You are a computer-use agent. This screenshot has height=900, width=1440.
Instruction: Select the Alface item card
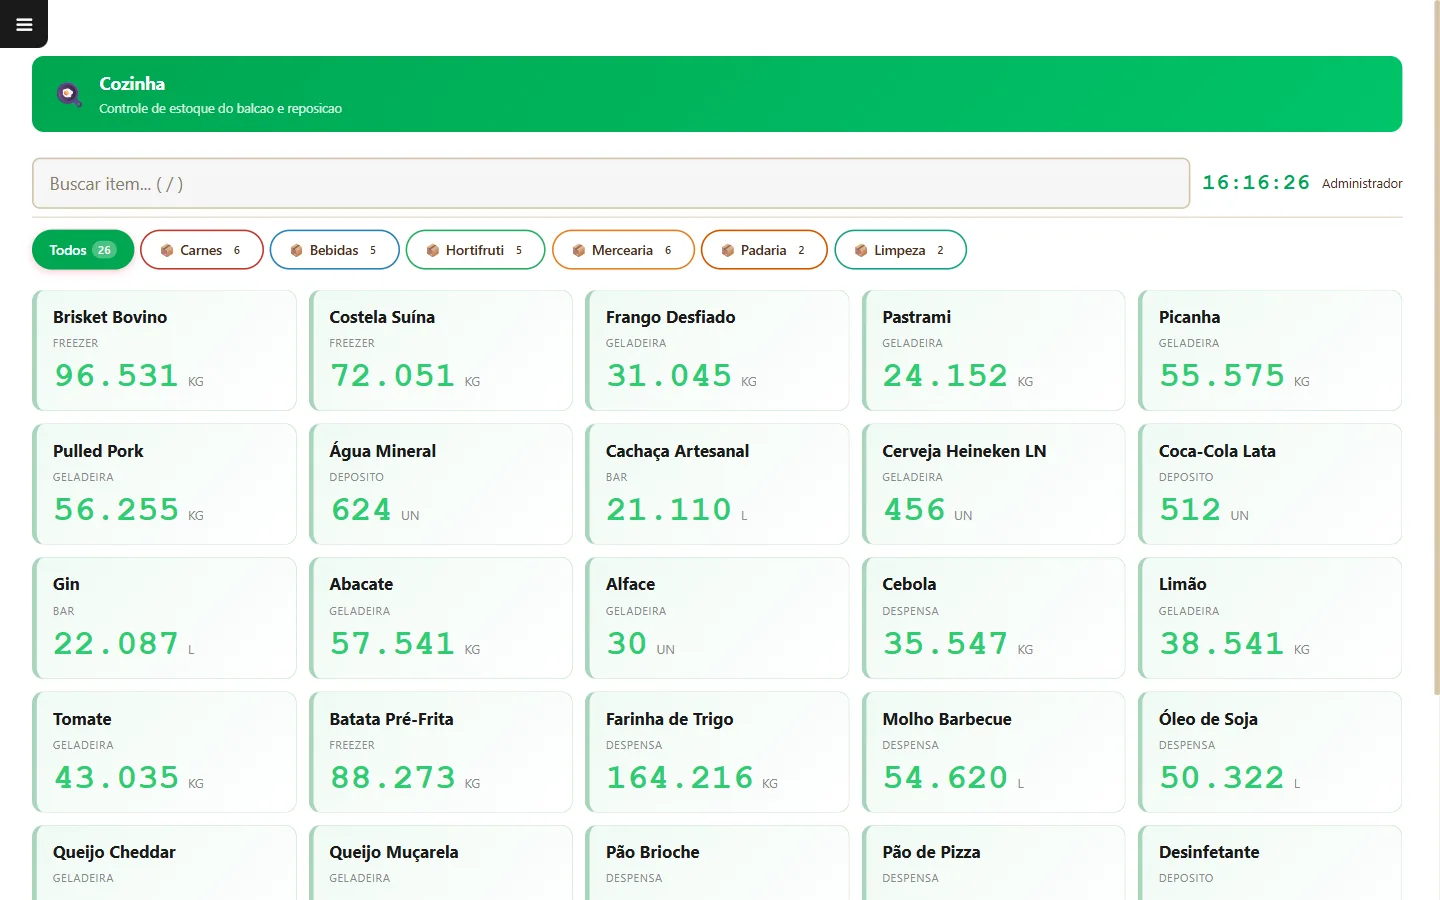(717, 618)
